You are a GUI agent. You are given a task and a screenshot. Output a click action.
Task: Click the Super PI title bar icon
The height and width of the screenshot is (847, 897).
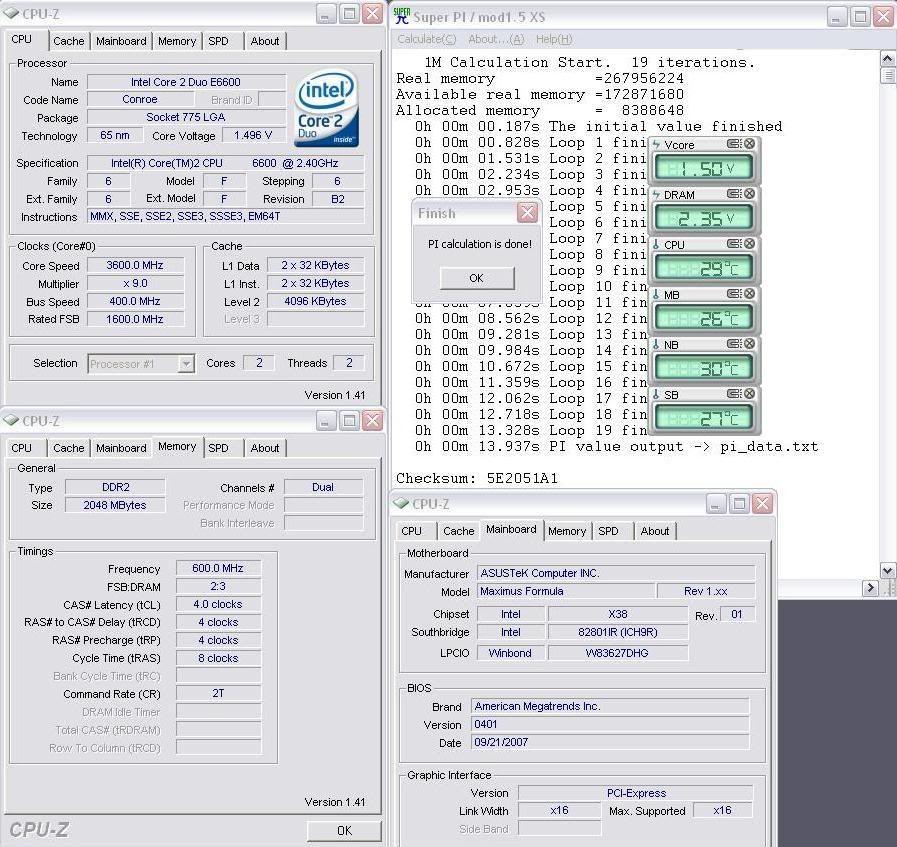[x=402, y=16]
